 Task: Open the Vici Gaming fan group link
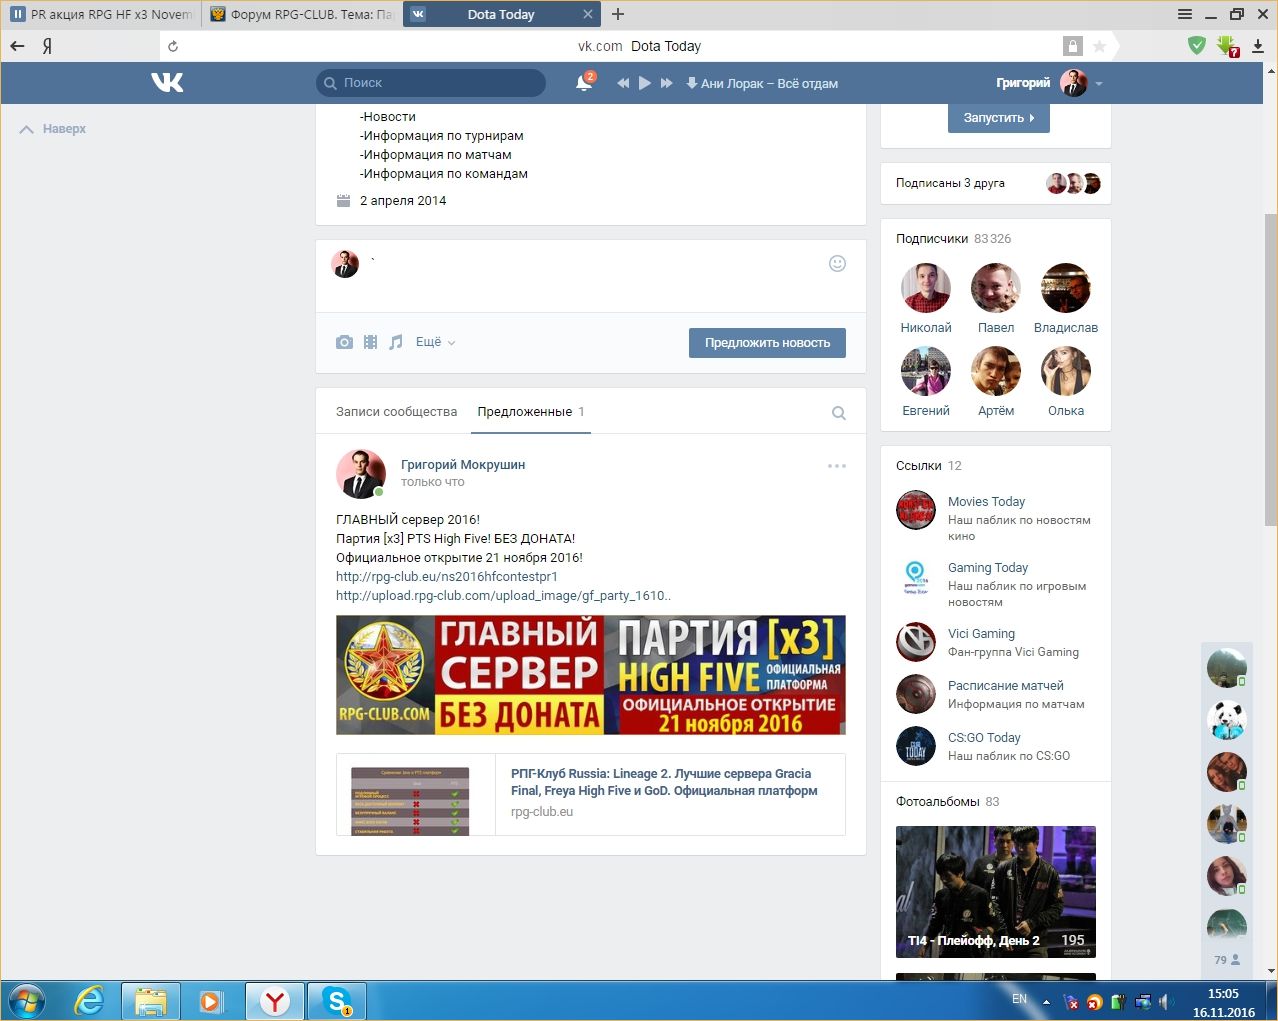(x=981, y=634)
